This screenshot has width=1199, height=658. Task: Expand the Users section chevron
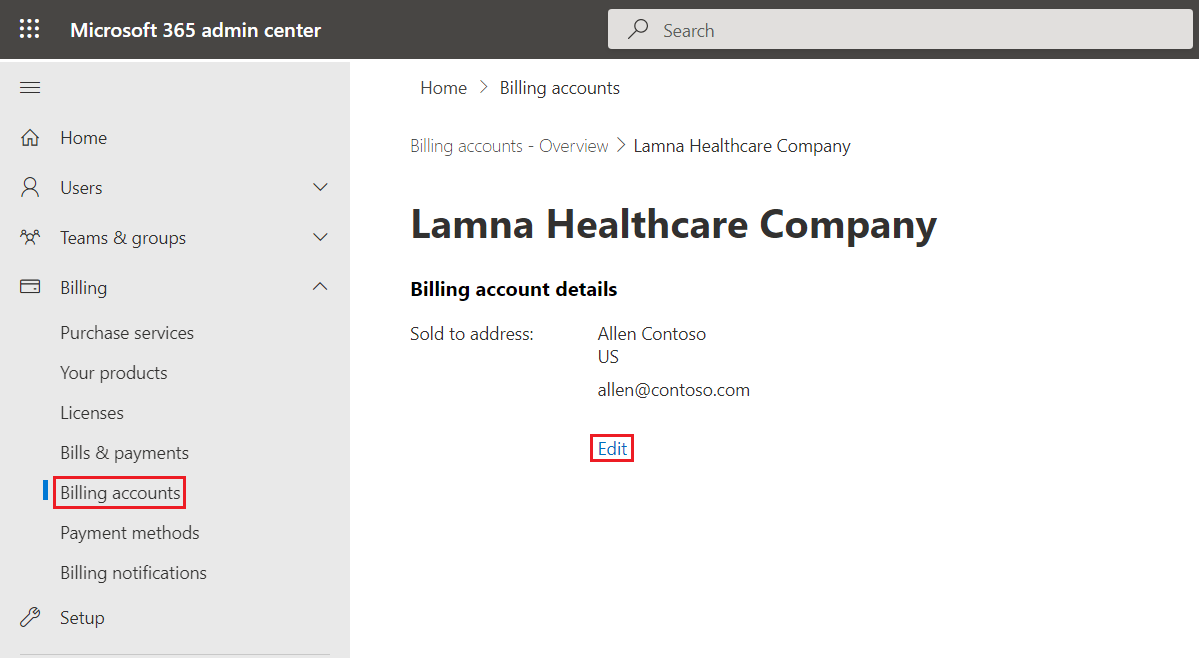point(320,187)
